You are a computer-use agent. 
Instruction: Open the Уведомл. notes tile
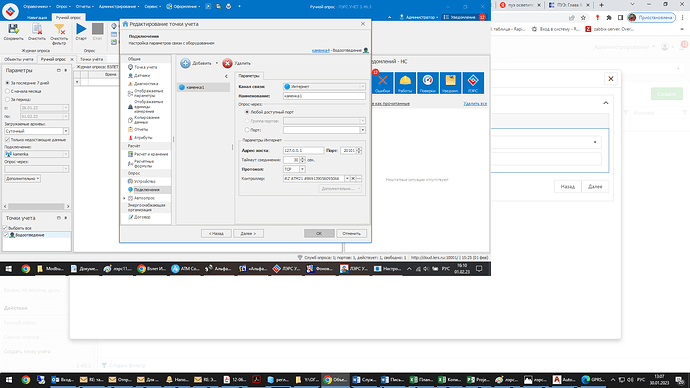click(x=450, y=83)
